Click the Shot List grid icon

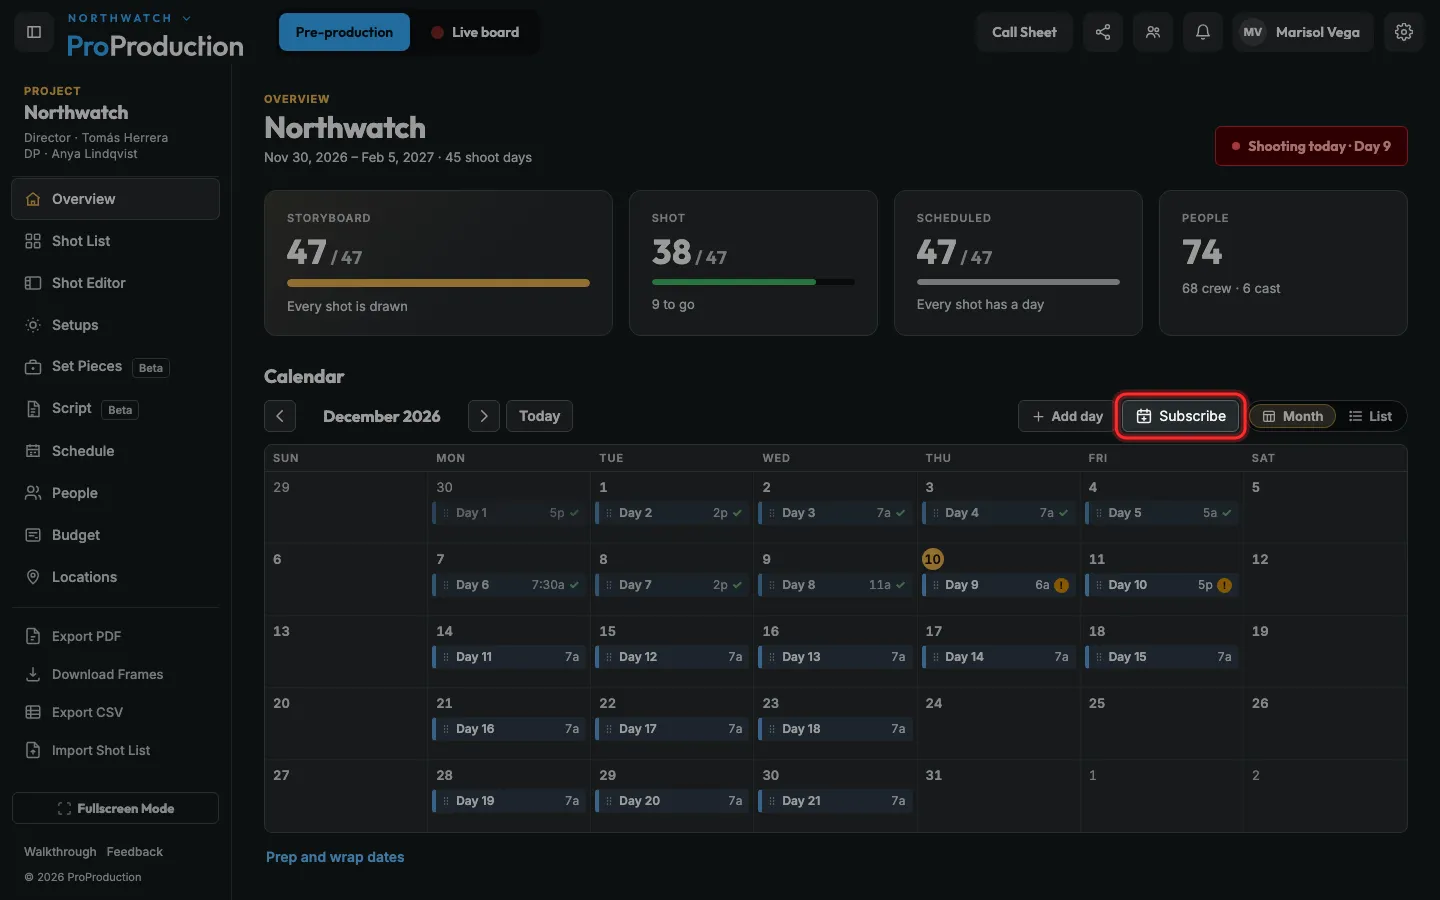[x=33, y=241]
